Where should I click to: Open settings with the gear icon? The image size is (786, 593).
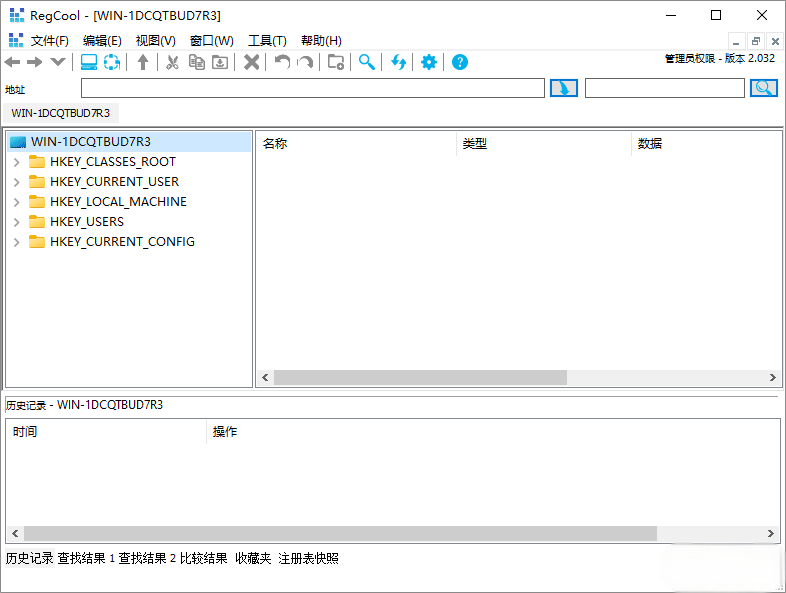tap(429, 62)
